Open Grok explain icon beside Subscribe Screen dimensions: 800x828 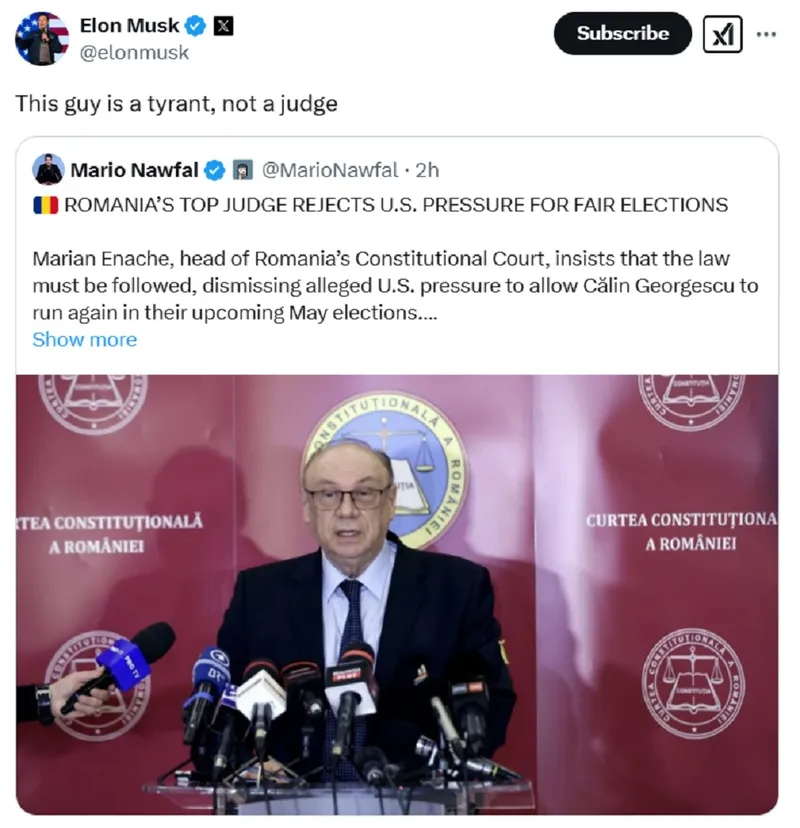(722, 34)
